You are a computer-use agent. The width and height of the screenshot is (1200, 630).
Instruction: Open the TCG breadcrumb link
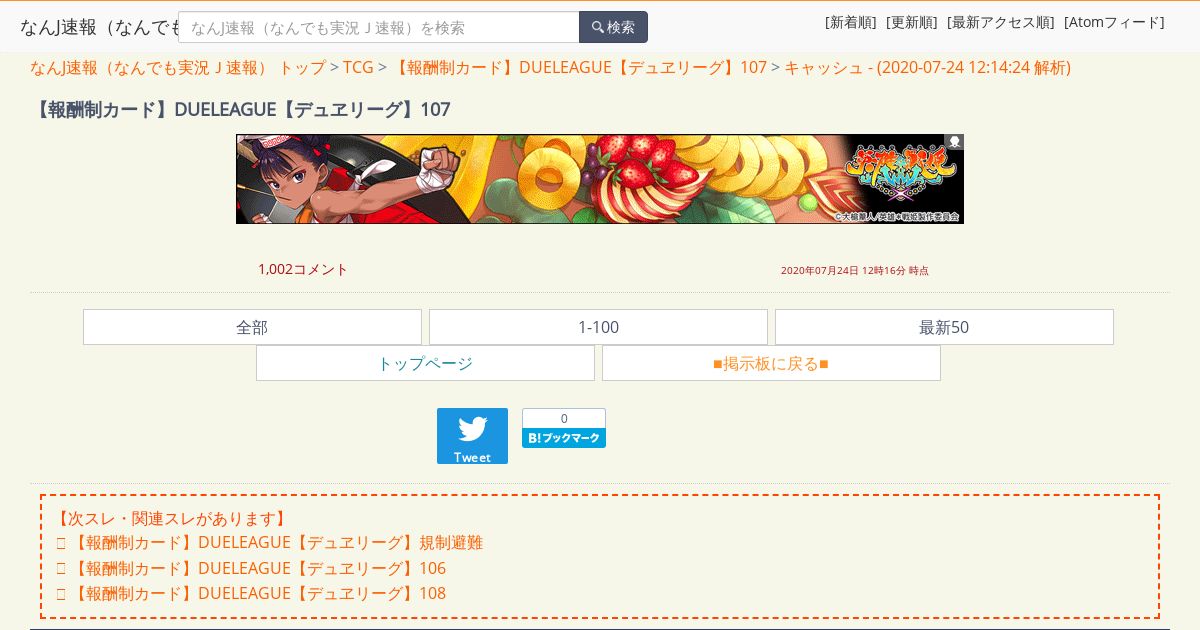click(358, 67)
